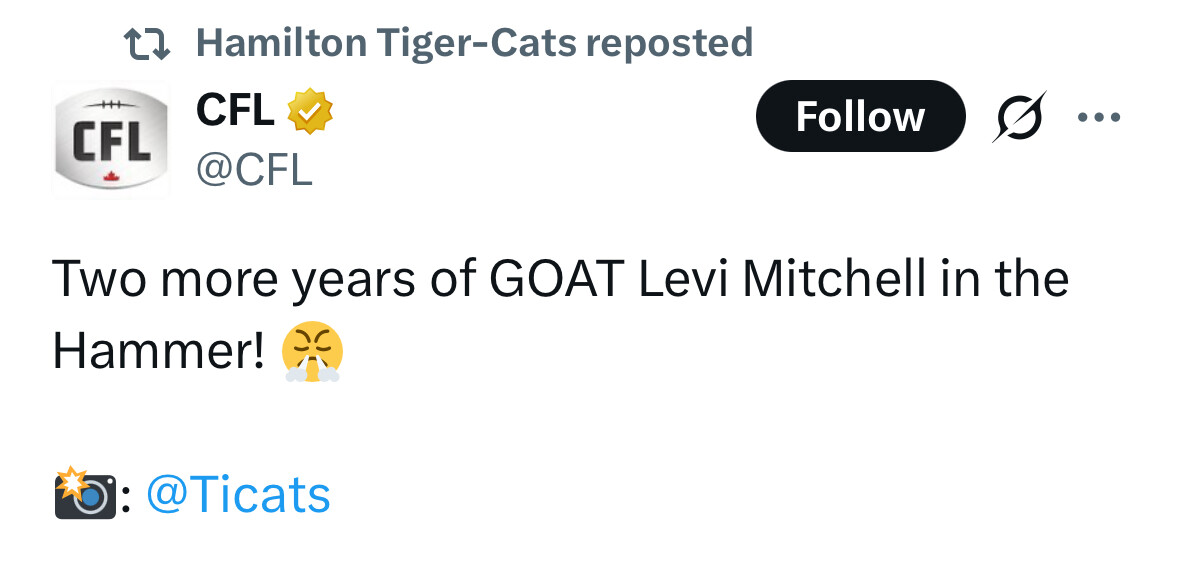Viewport: 1179px width, 566px height.
Task: Open the @Ticats mention link
Action: pyautogui.click(x=238, y=495)
